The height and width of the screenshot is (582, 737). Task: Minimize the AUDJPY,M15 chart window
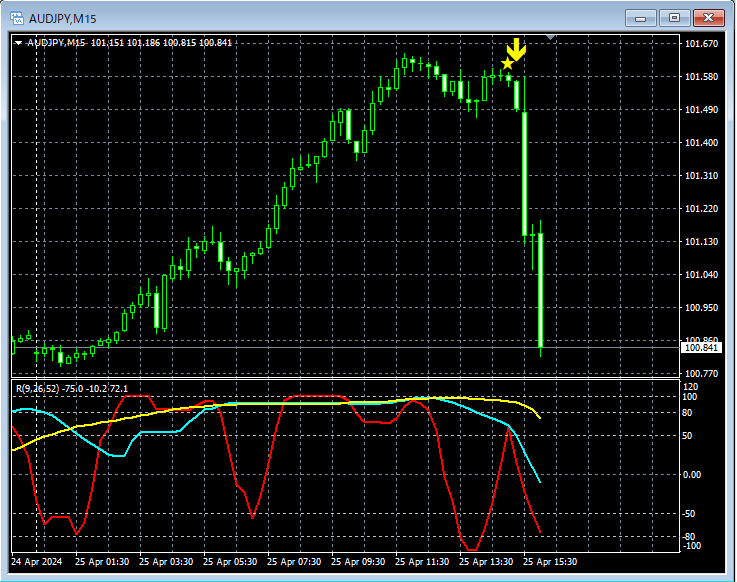pyautogui.click(x=642, y=17)
